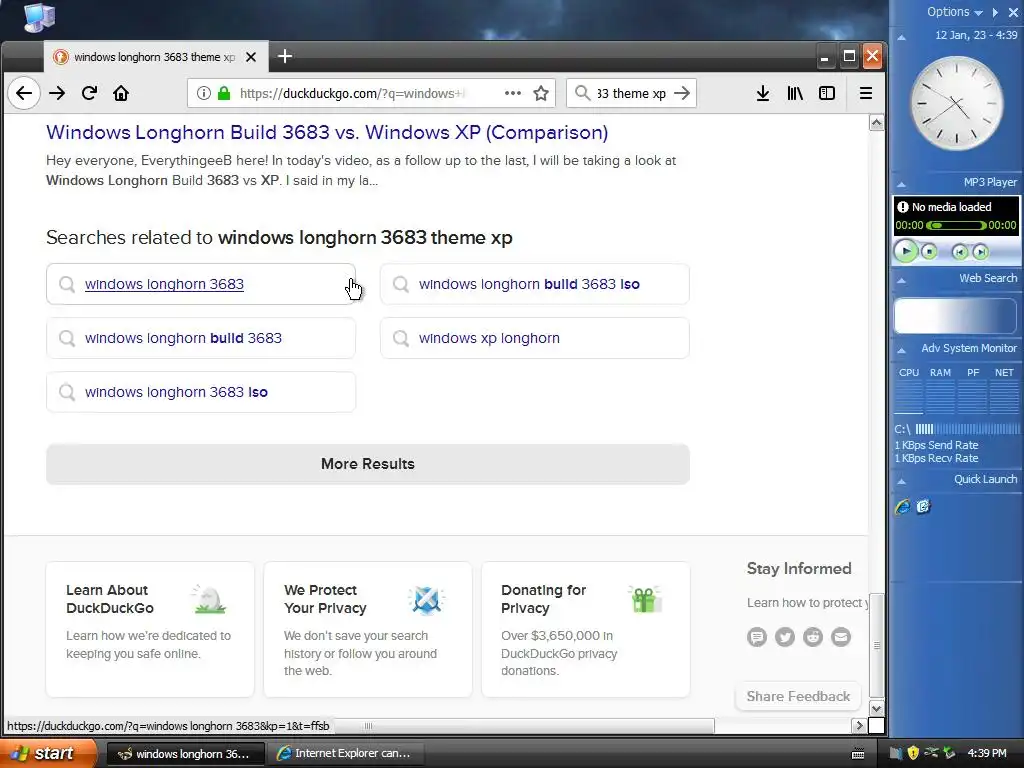Go back to previous page
Image resolution: width=1024 pixels, height=768 pixels.
(x=24, y=93)
